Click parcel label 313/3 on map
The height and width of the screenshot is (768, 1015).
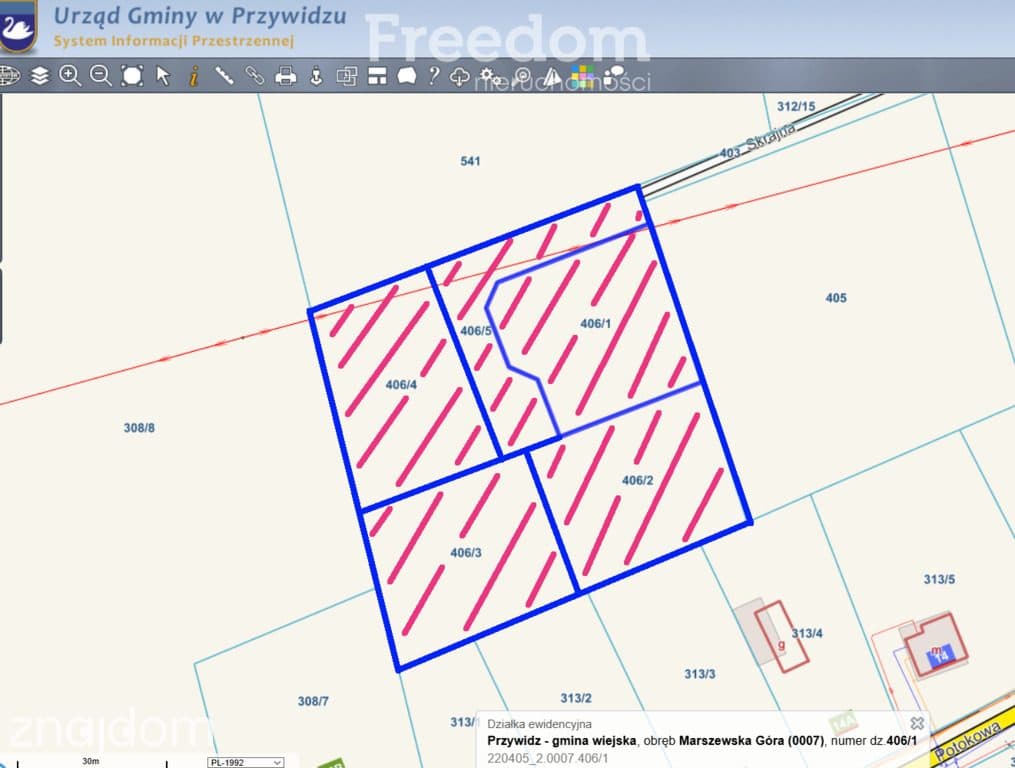[700, 673]
